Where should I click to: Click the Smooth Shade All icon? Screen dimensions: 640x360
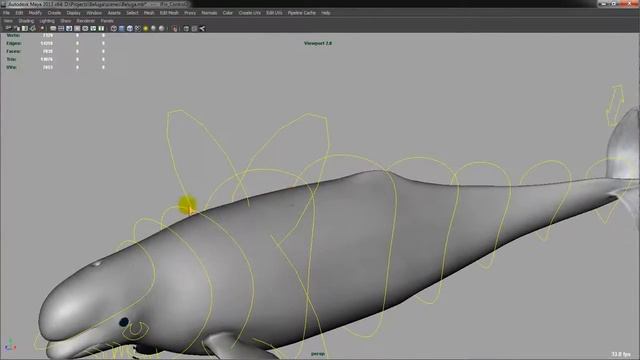tap(122, 29)
